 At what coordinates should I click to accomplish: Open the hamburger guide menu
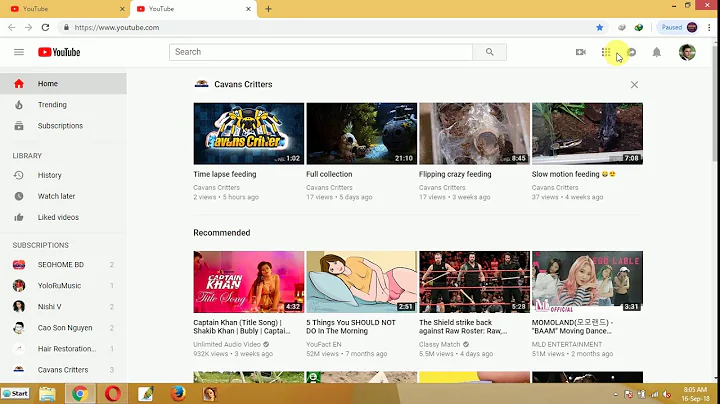(19, 52)
